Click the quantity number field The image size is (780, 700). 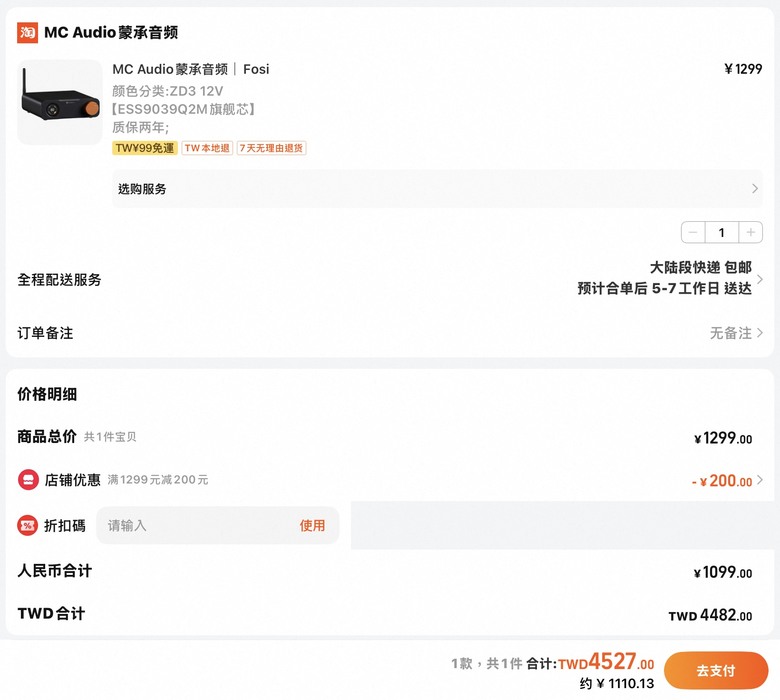722,232
